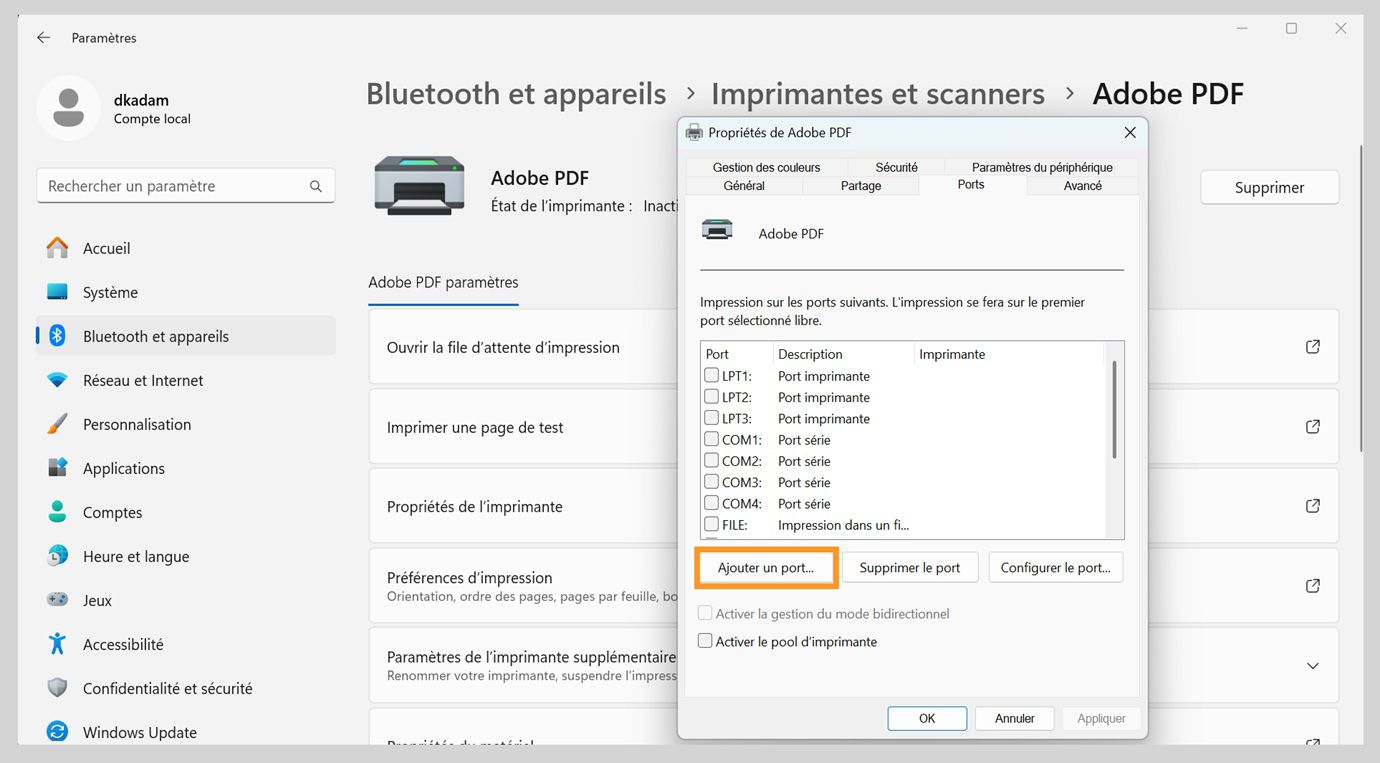Switch to the Avancé tab
1380x763 pixels.
click(x=1081, y=185)
